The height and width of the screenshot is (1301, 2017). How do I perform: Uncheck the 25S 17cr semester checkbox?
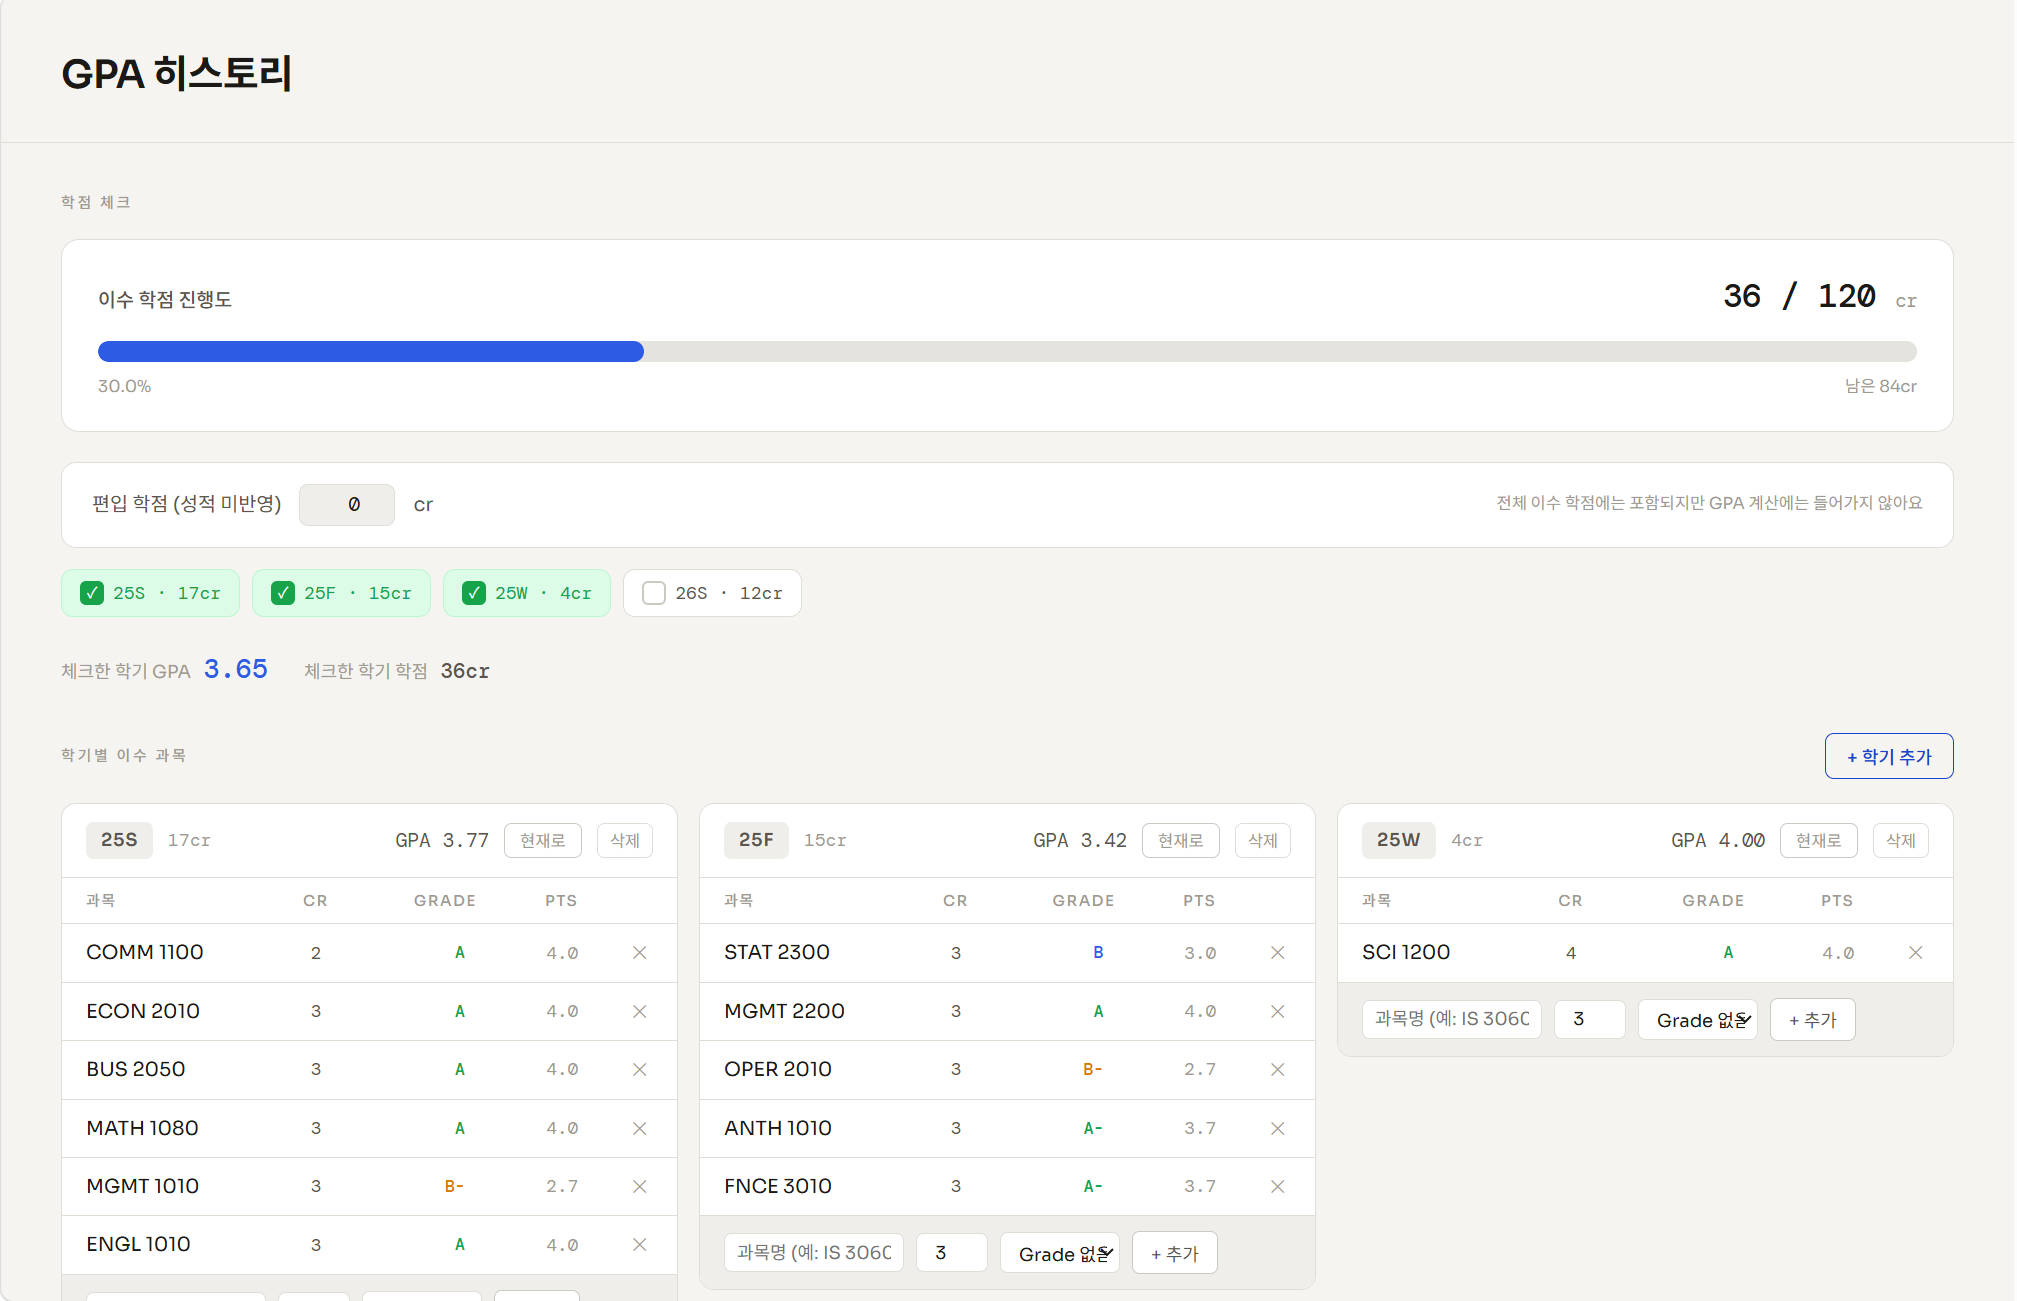pyautogui.click(x=92, y=593)
